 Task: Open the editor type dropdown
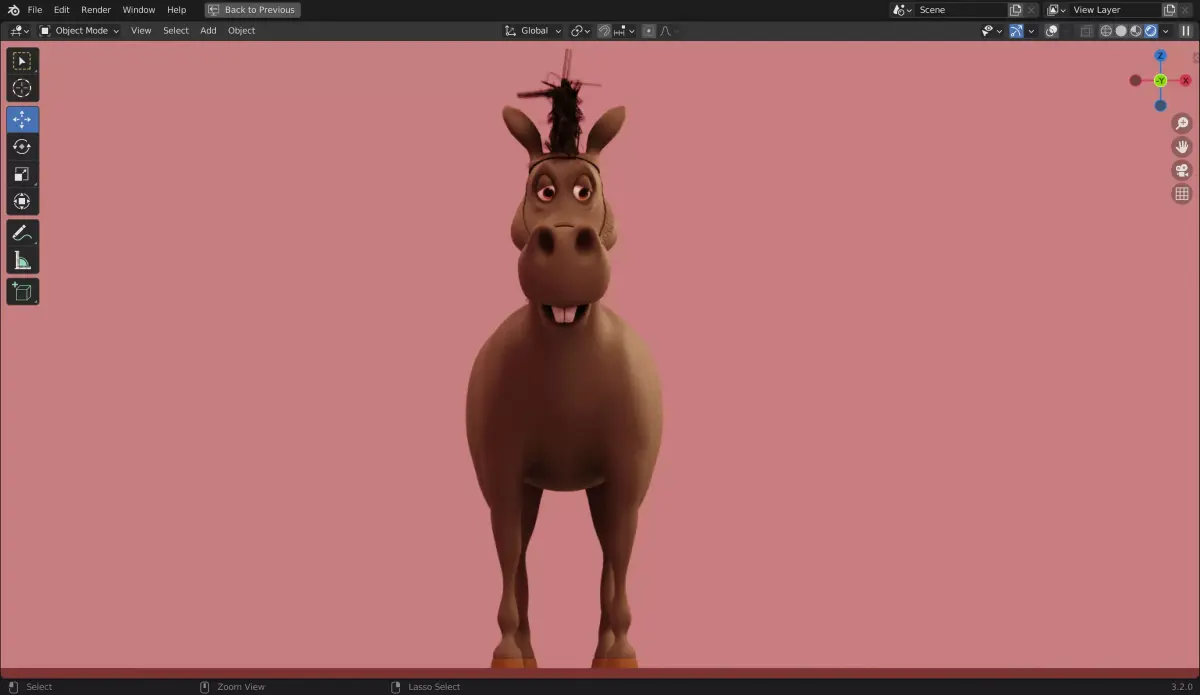[19, 31]
